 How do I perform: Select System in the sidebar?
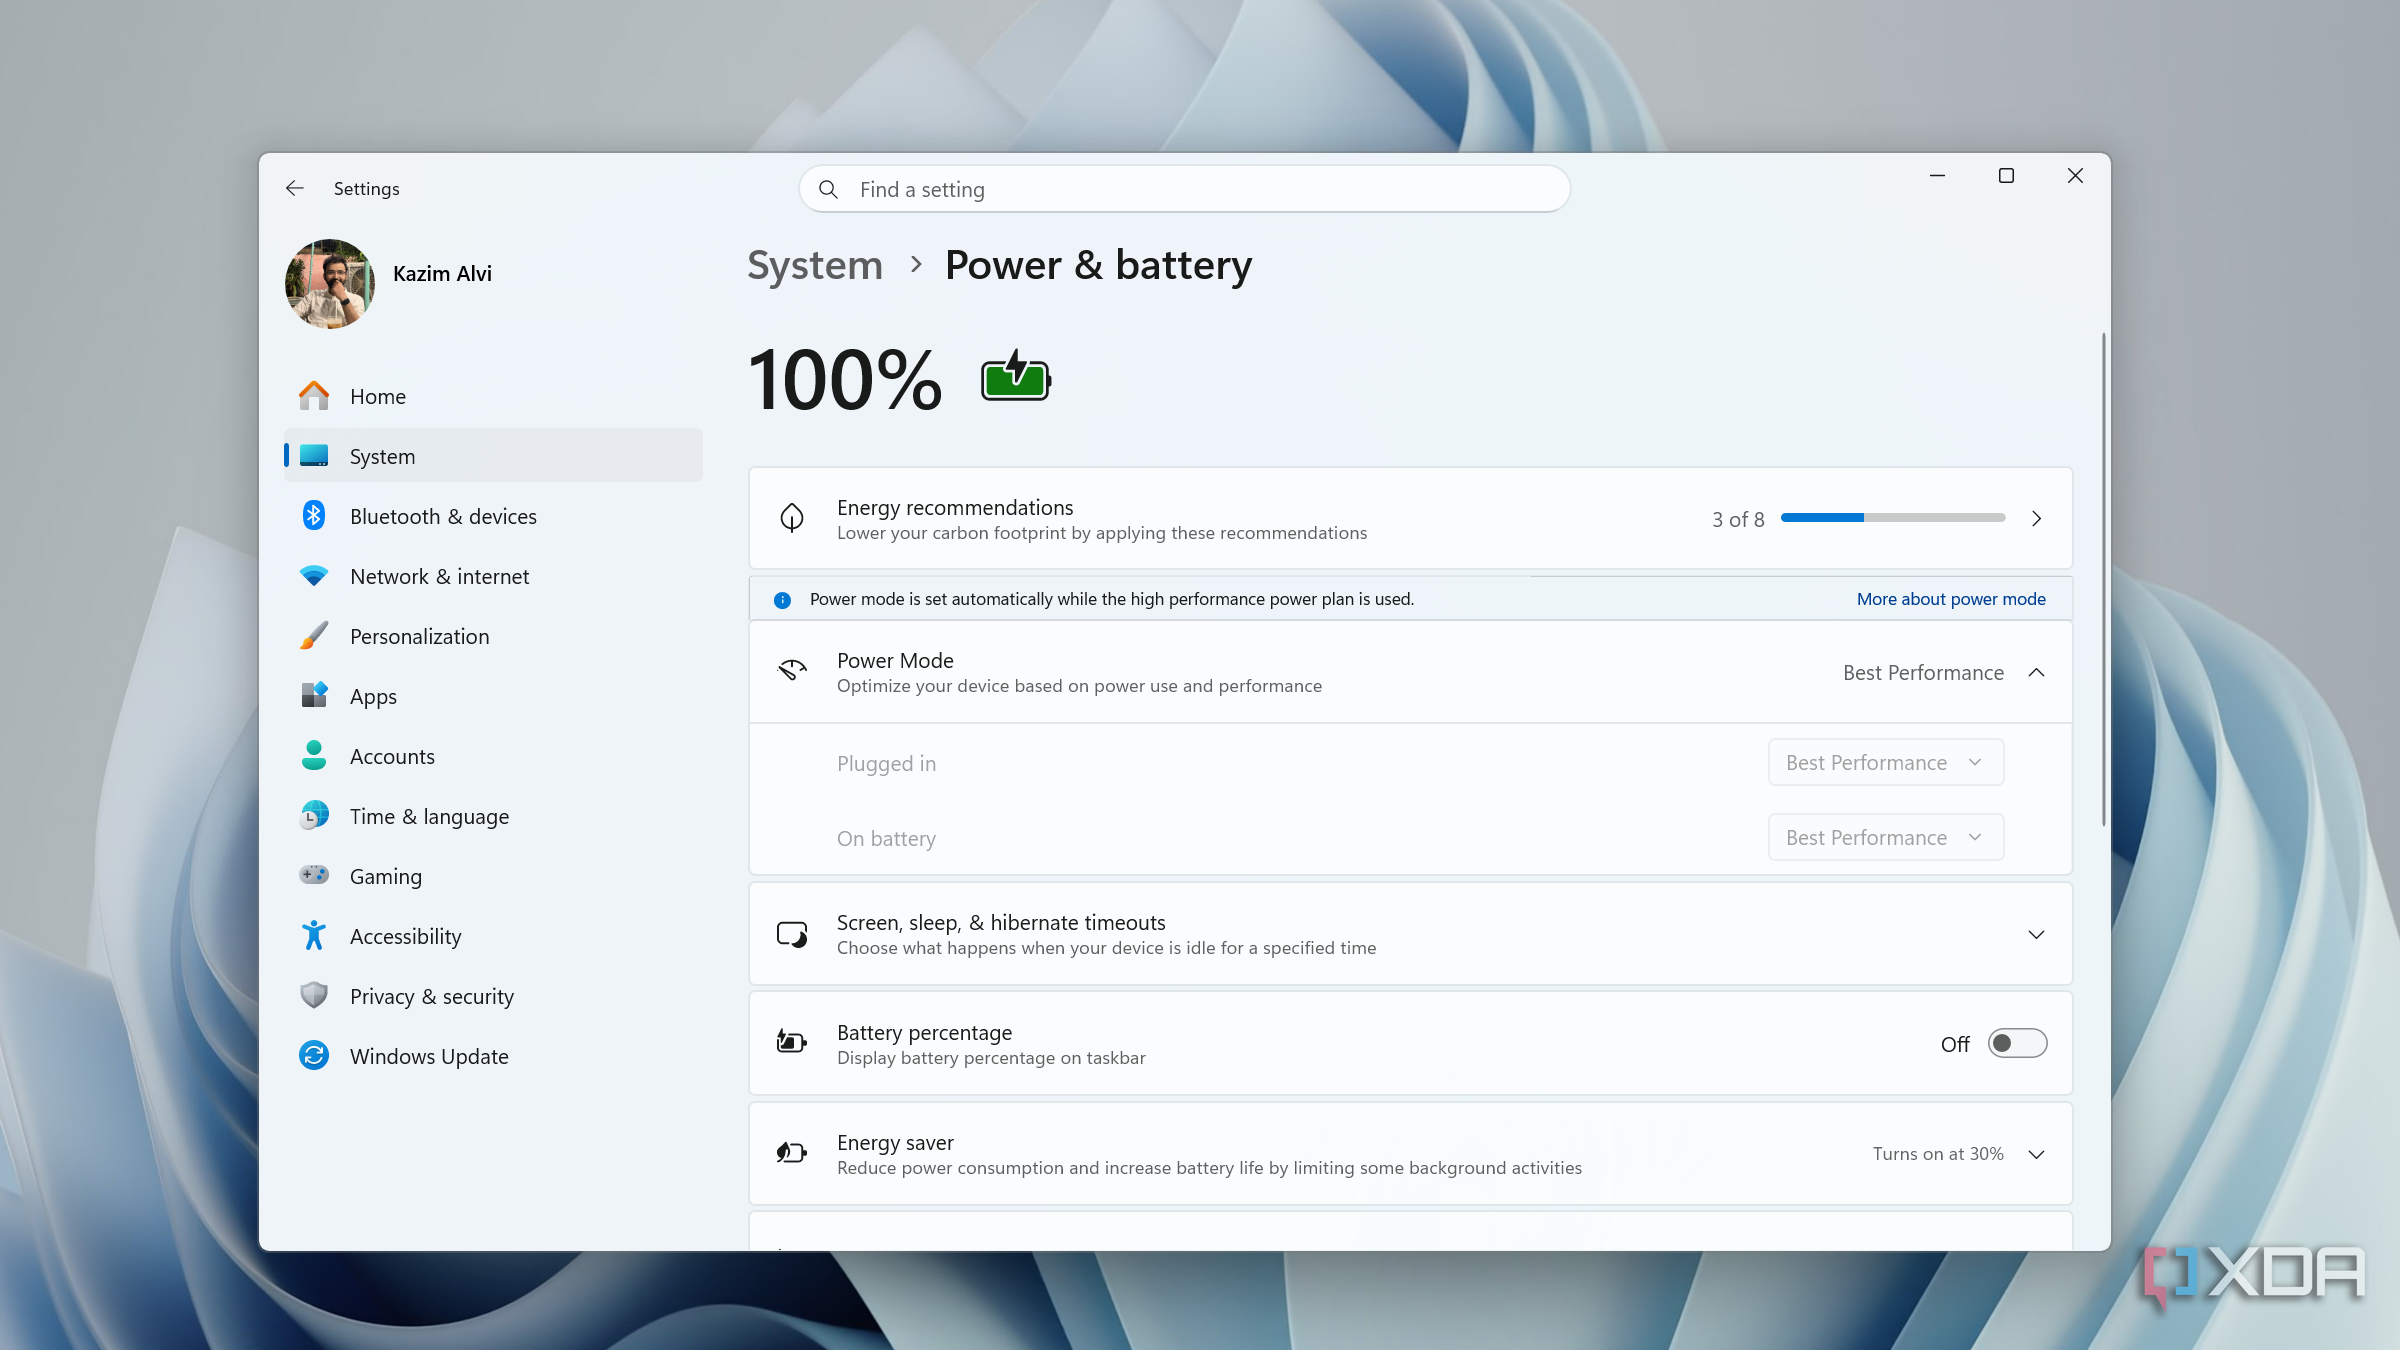point(493,456)
